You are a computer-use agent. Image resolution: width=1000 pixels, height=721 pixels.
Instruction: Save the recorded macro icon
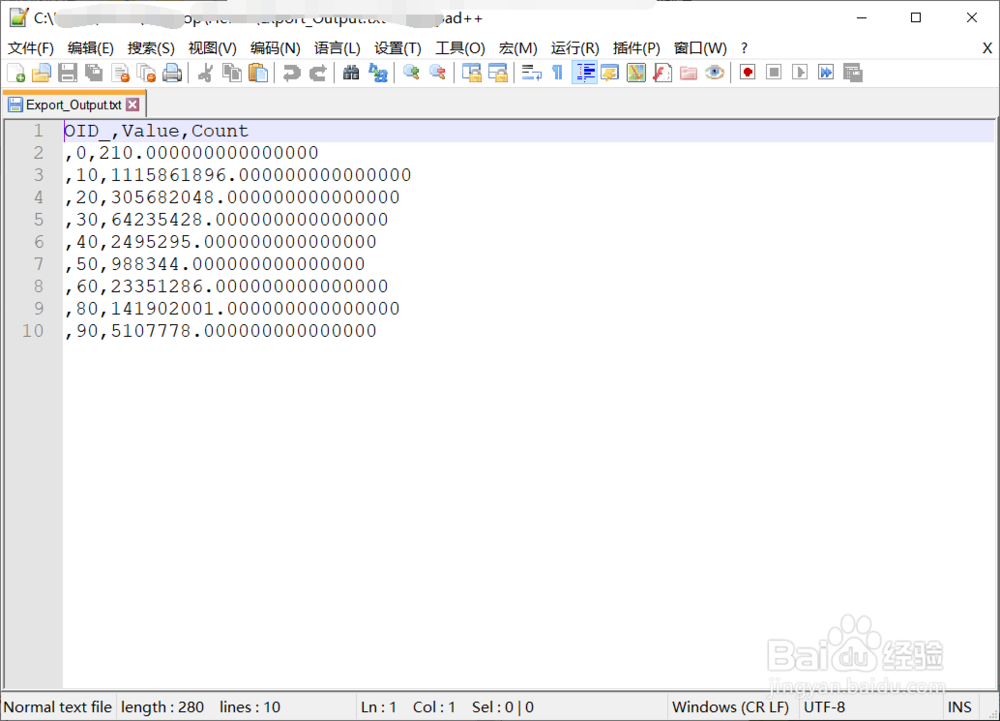click(x=853, y=73)
